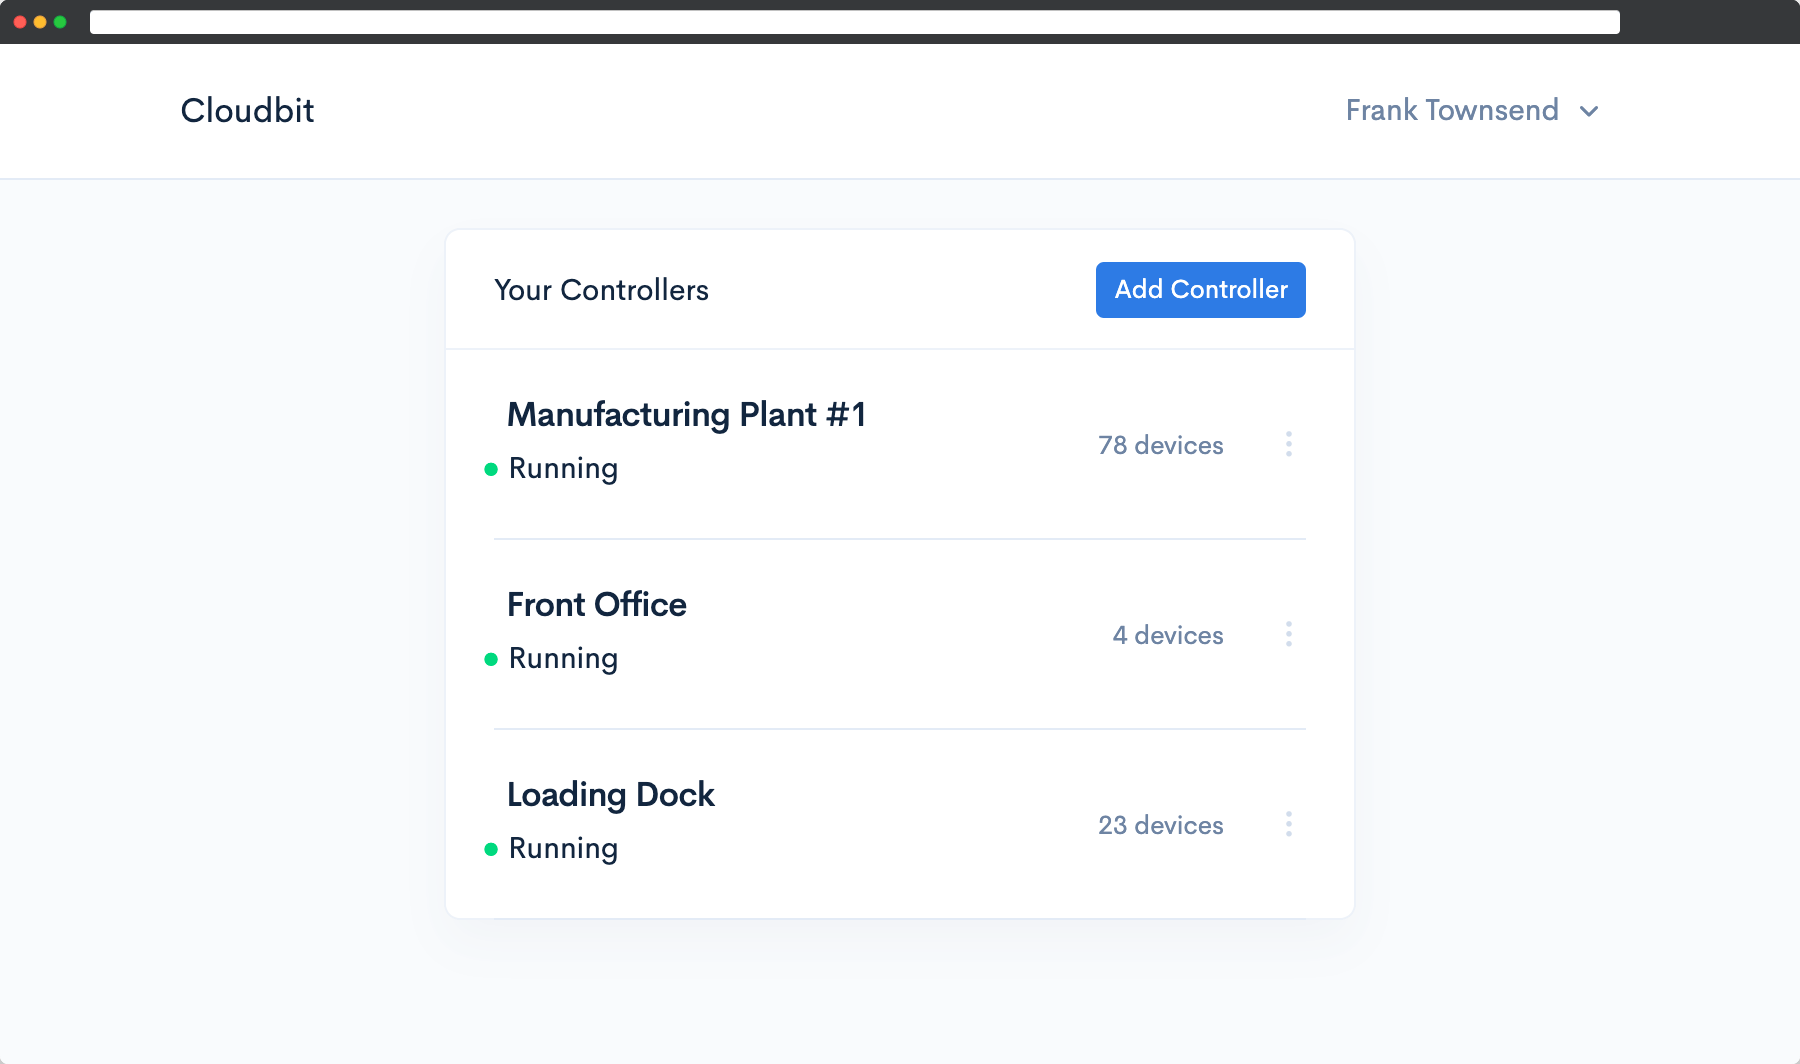This screenshot has width=1800, height=1064.
Task: Click the Add Controller button
Action: click(1200, 289)
